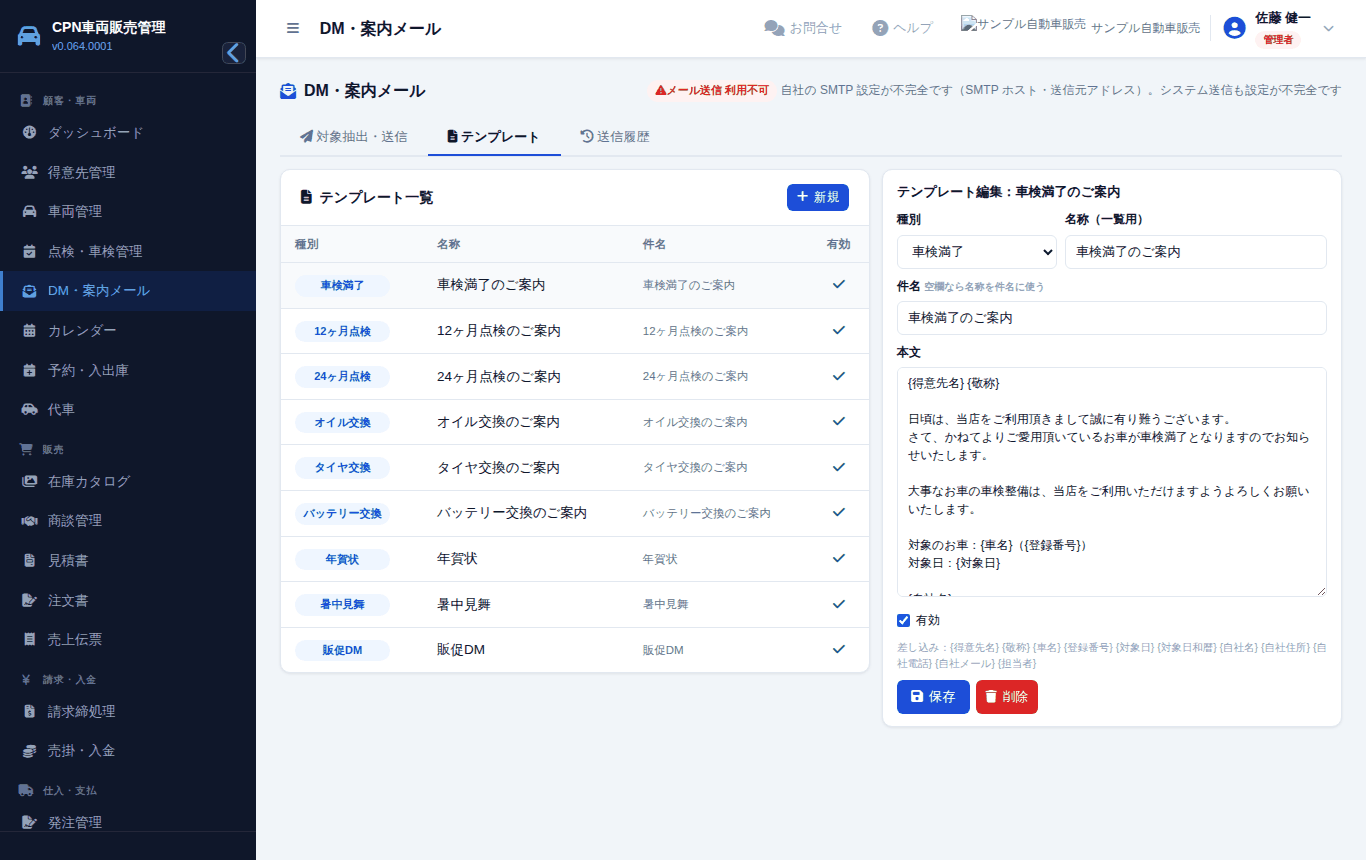Click the 得意先管理 people icon
Viewport: 1366px width, 860px height.
(29, 172)
